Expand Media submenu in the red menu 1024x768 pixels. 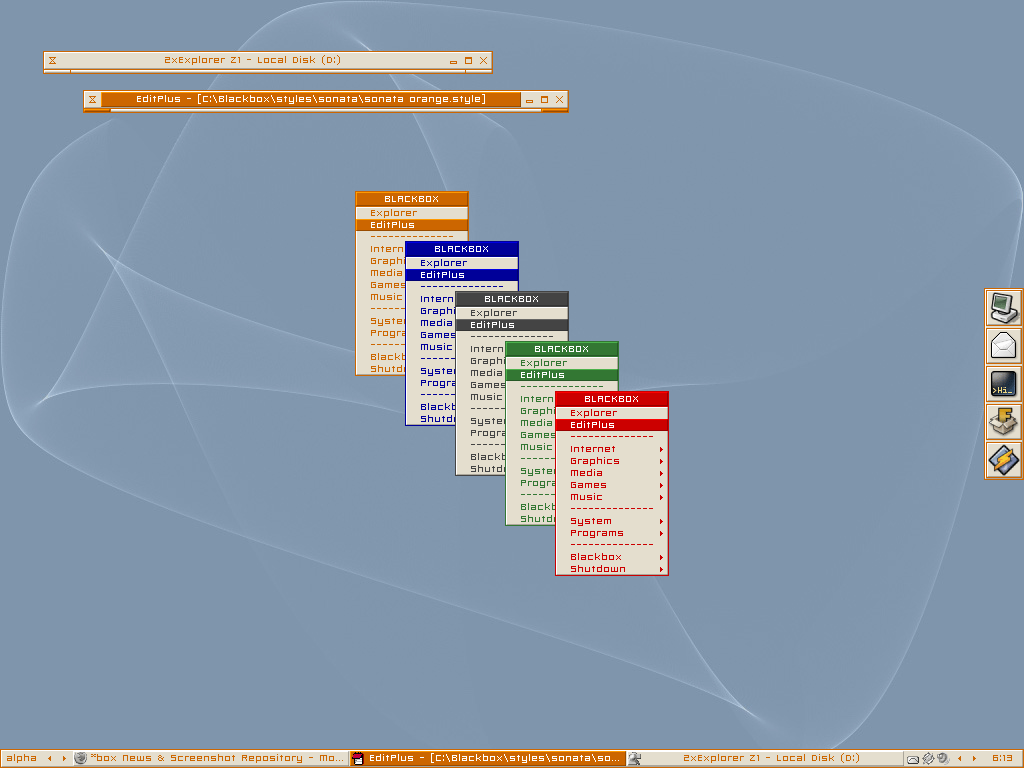[611, 473]
